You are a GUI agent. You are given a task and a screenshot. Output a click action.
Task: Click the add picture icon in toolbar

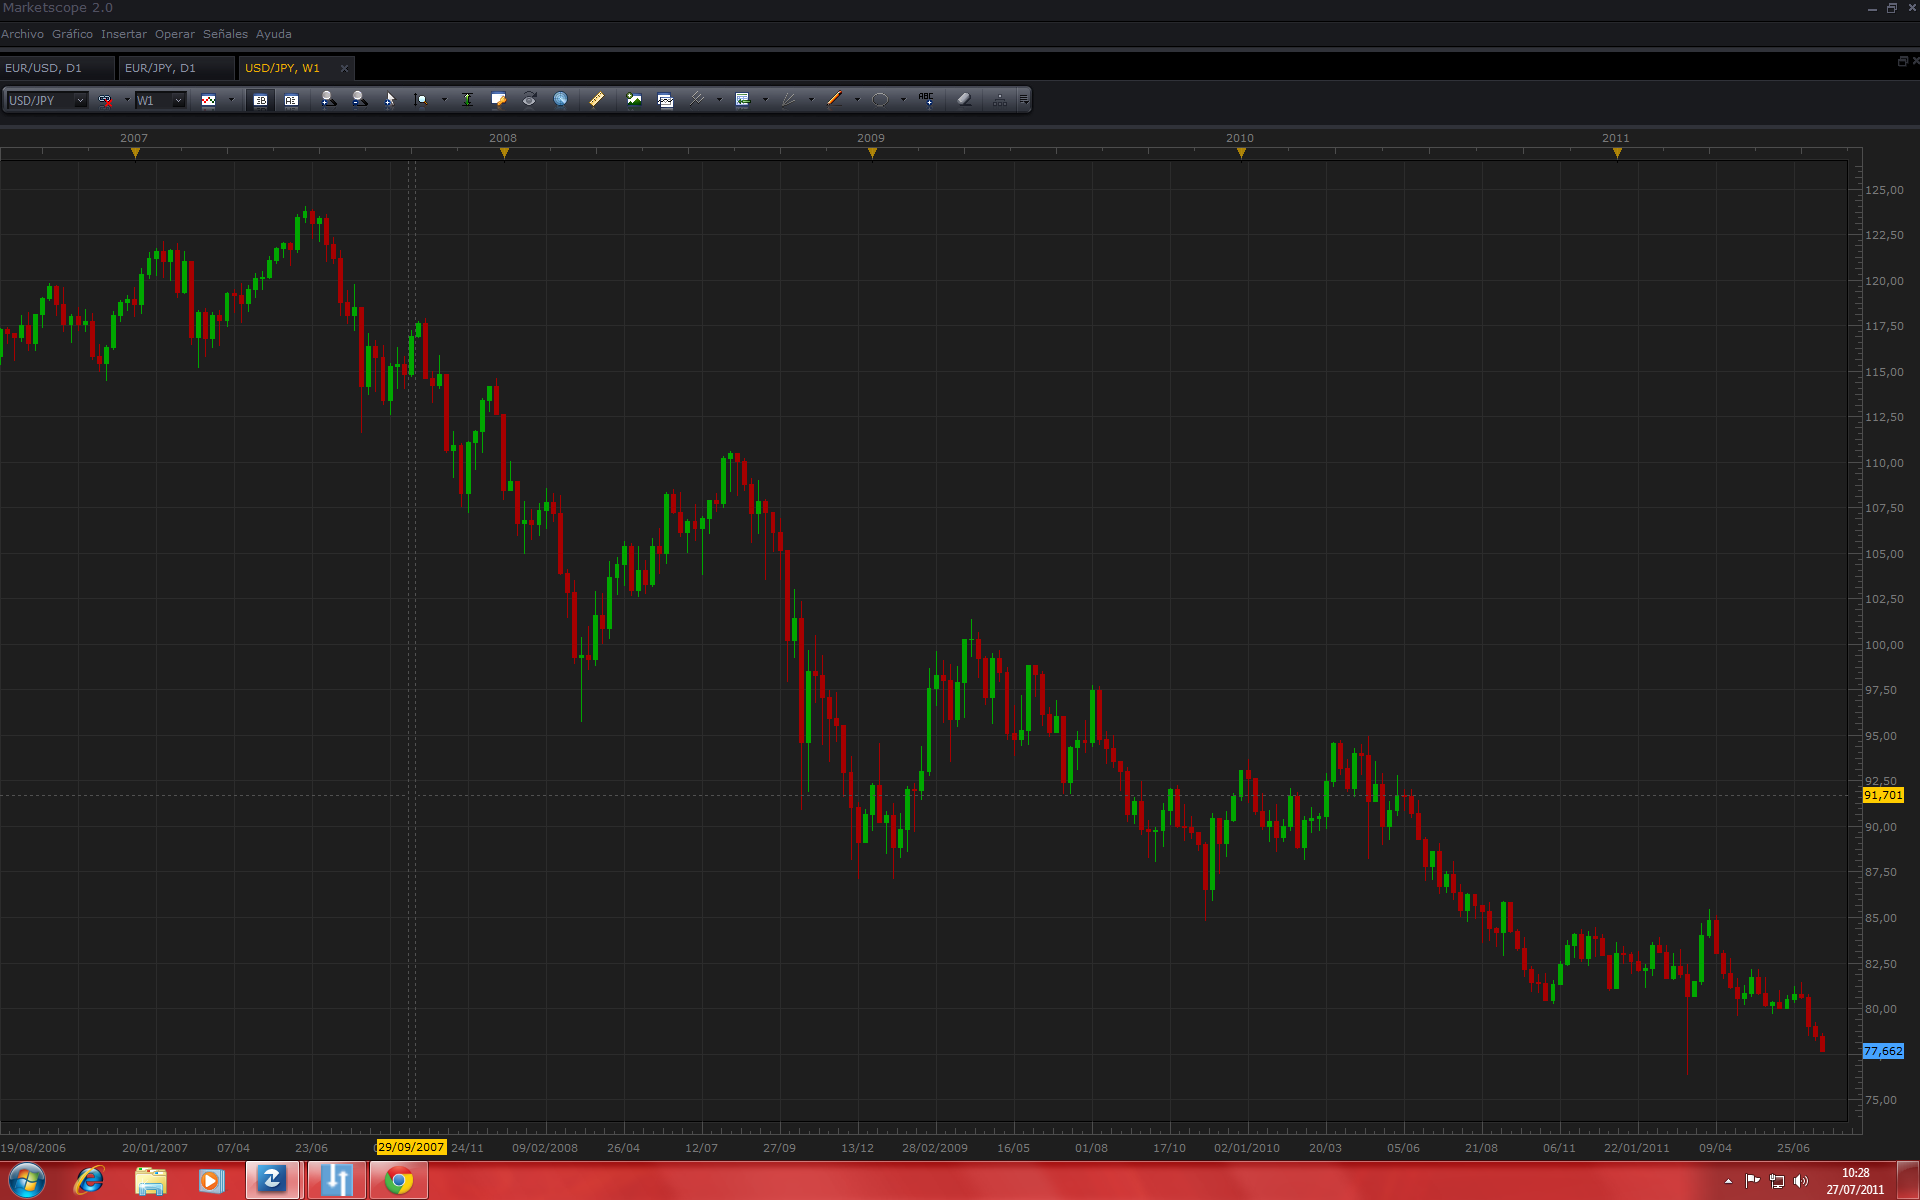point(634,100)
